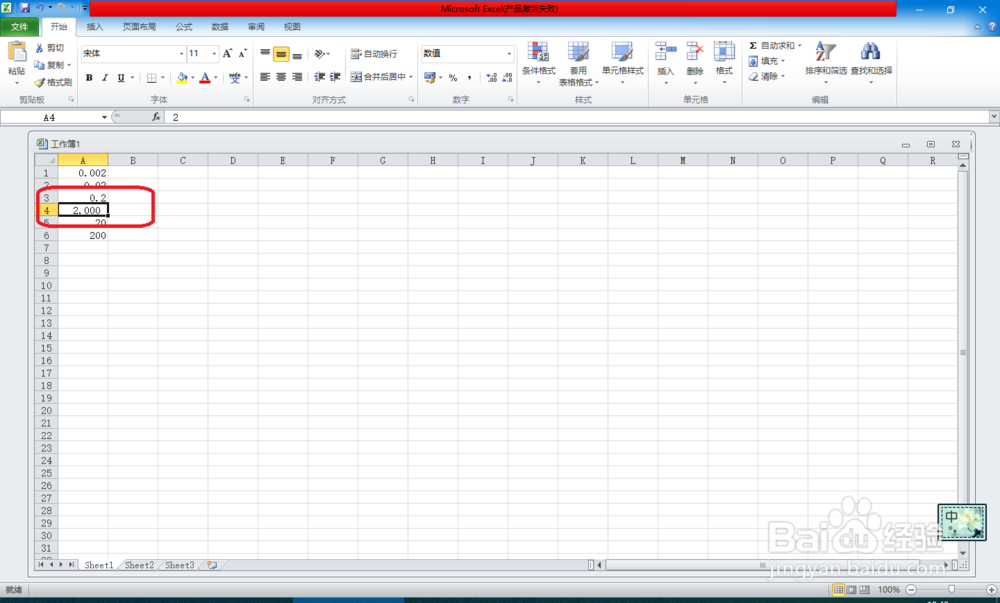The image size is (1000, 603).
Task: Click the Insert cells icon
Action: click(666, 51)
